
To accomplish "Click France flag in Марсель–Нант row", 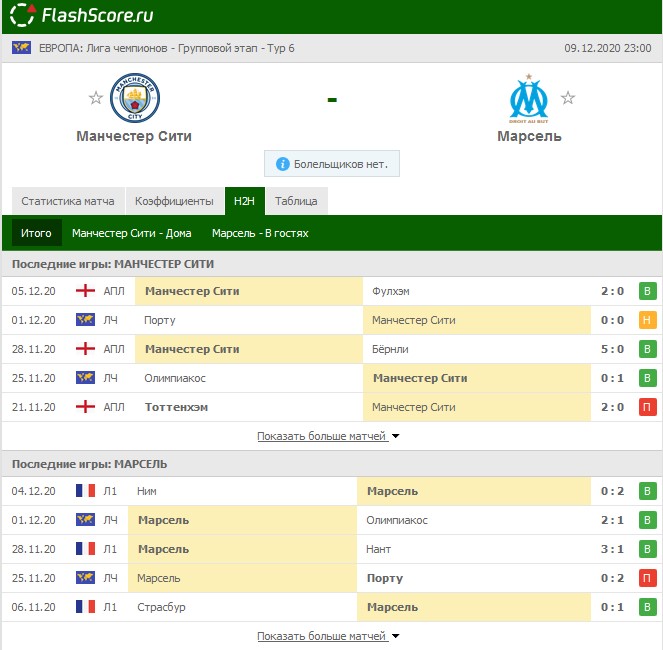I will (85, 549).
